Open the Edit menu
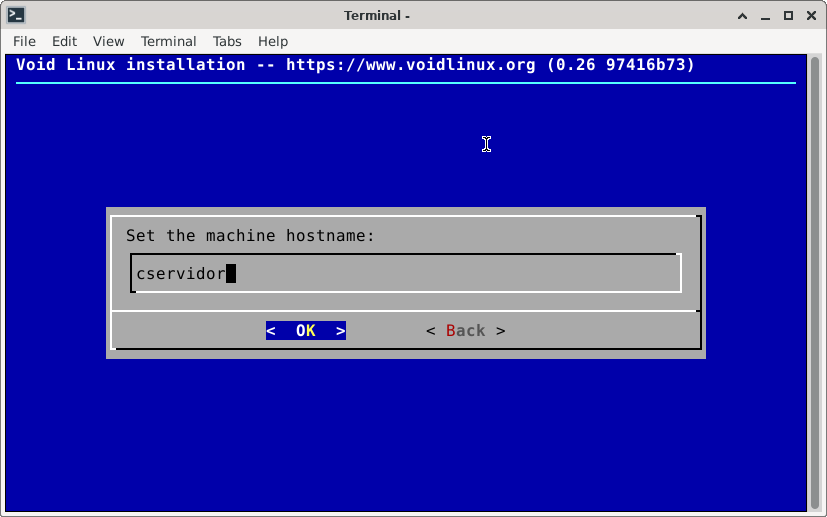 [64, 41]
